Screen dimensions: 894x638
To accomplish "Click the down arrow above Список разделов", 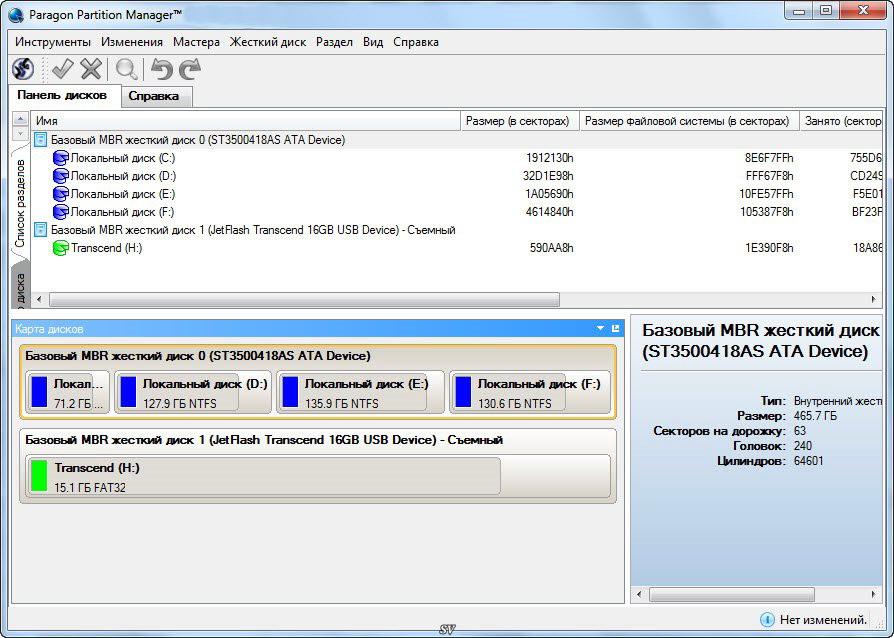I will (20, 133).
